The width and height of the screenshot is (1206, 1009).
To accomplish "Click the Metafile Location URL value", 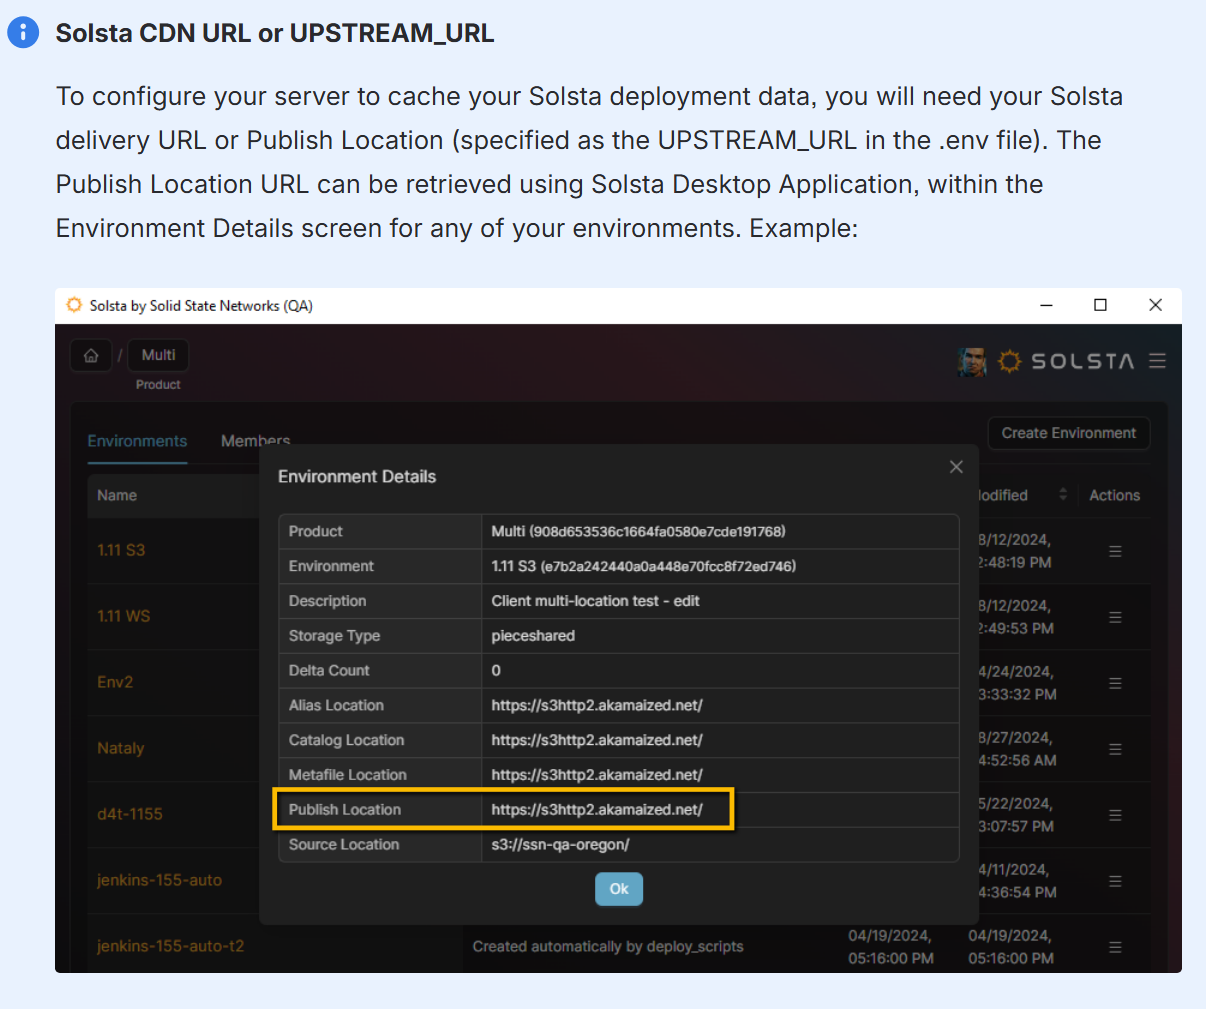I will pyautogui.click(x=597, y=775).
